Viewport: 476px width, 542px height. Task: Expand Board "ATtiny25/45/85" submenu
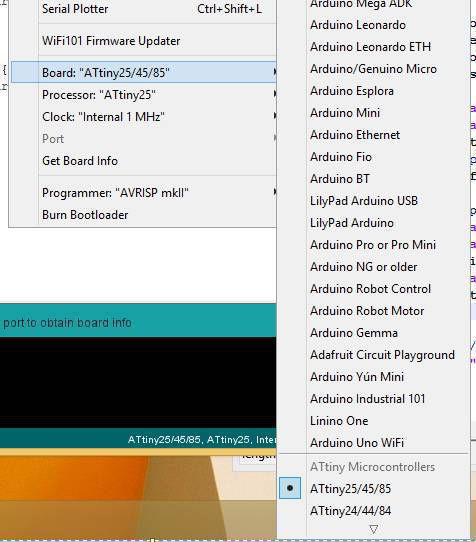pos(143,73)
